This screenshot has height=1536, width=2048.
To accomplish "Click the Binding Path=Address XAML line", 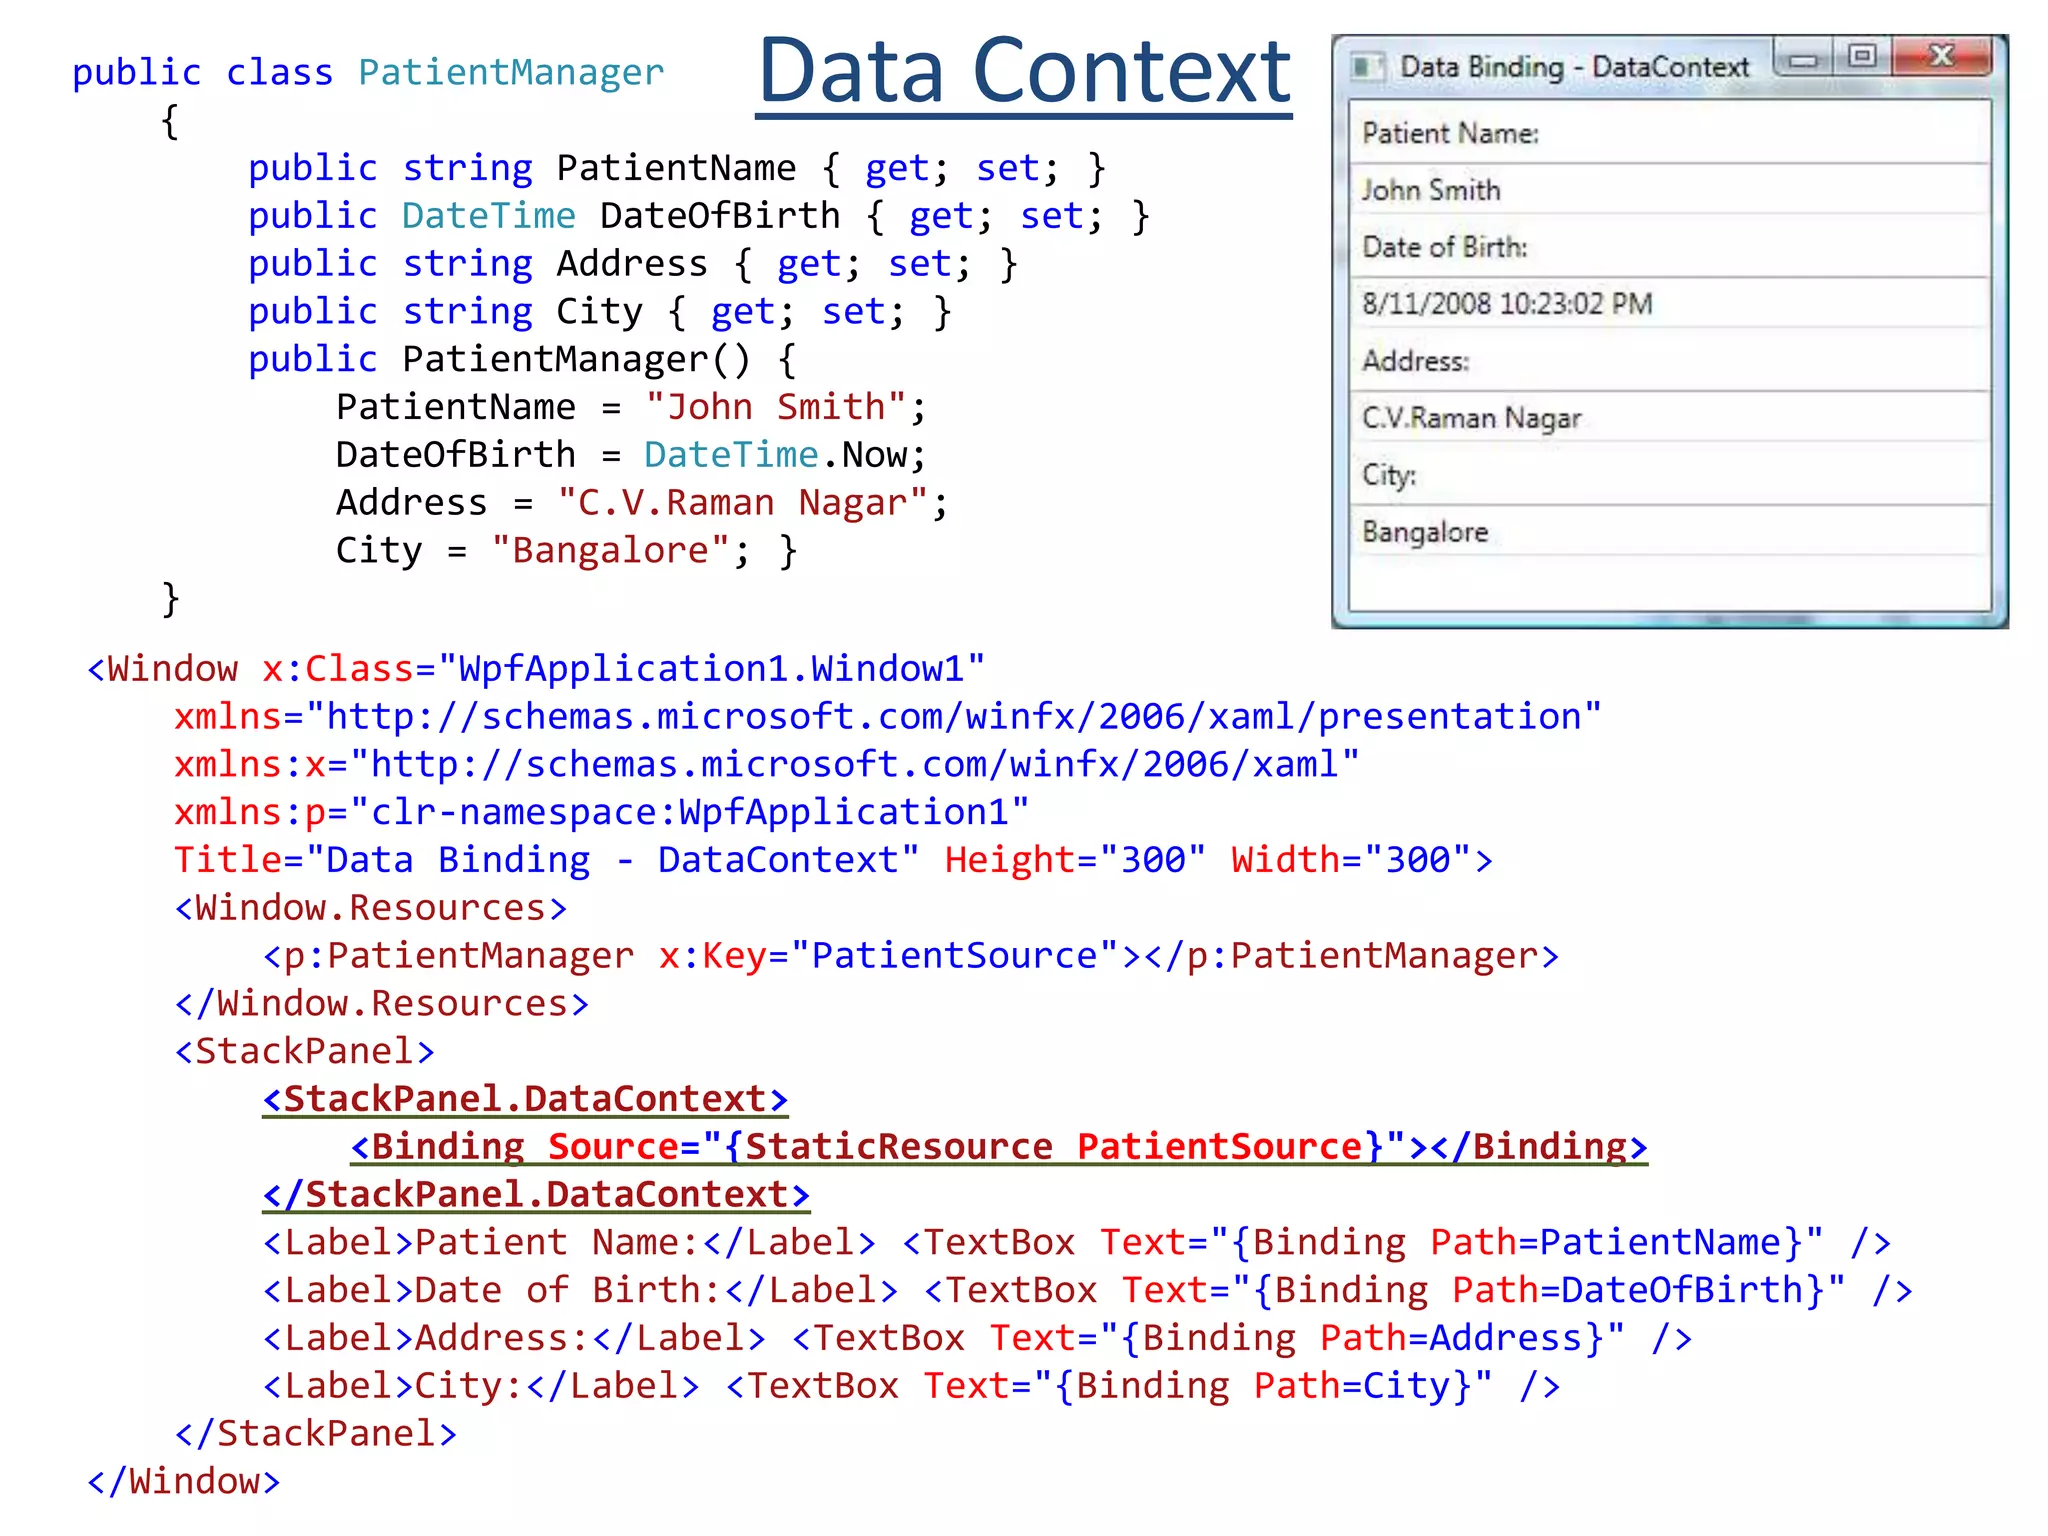I will pyautogui.click(x=978, y=1338).
